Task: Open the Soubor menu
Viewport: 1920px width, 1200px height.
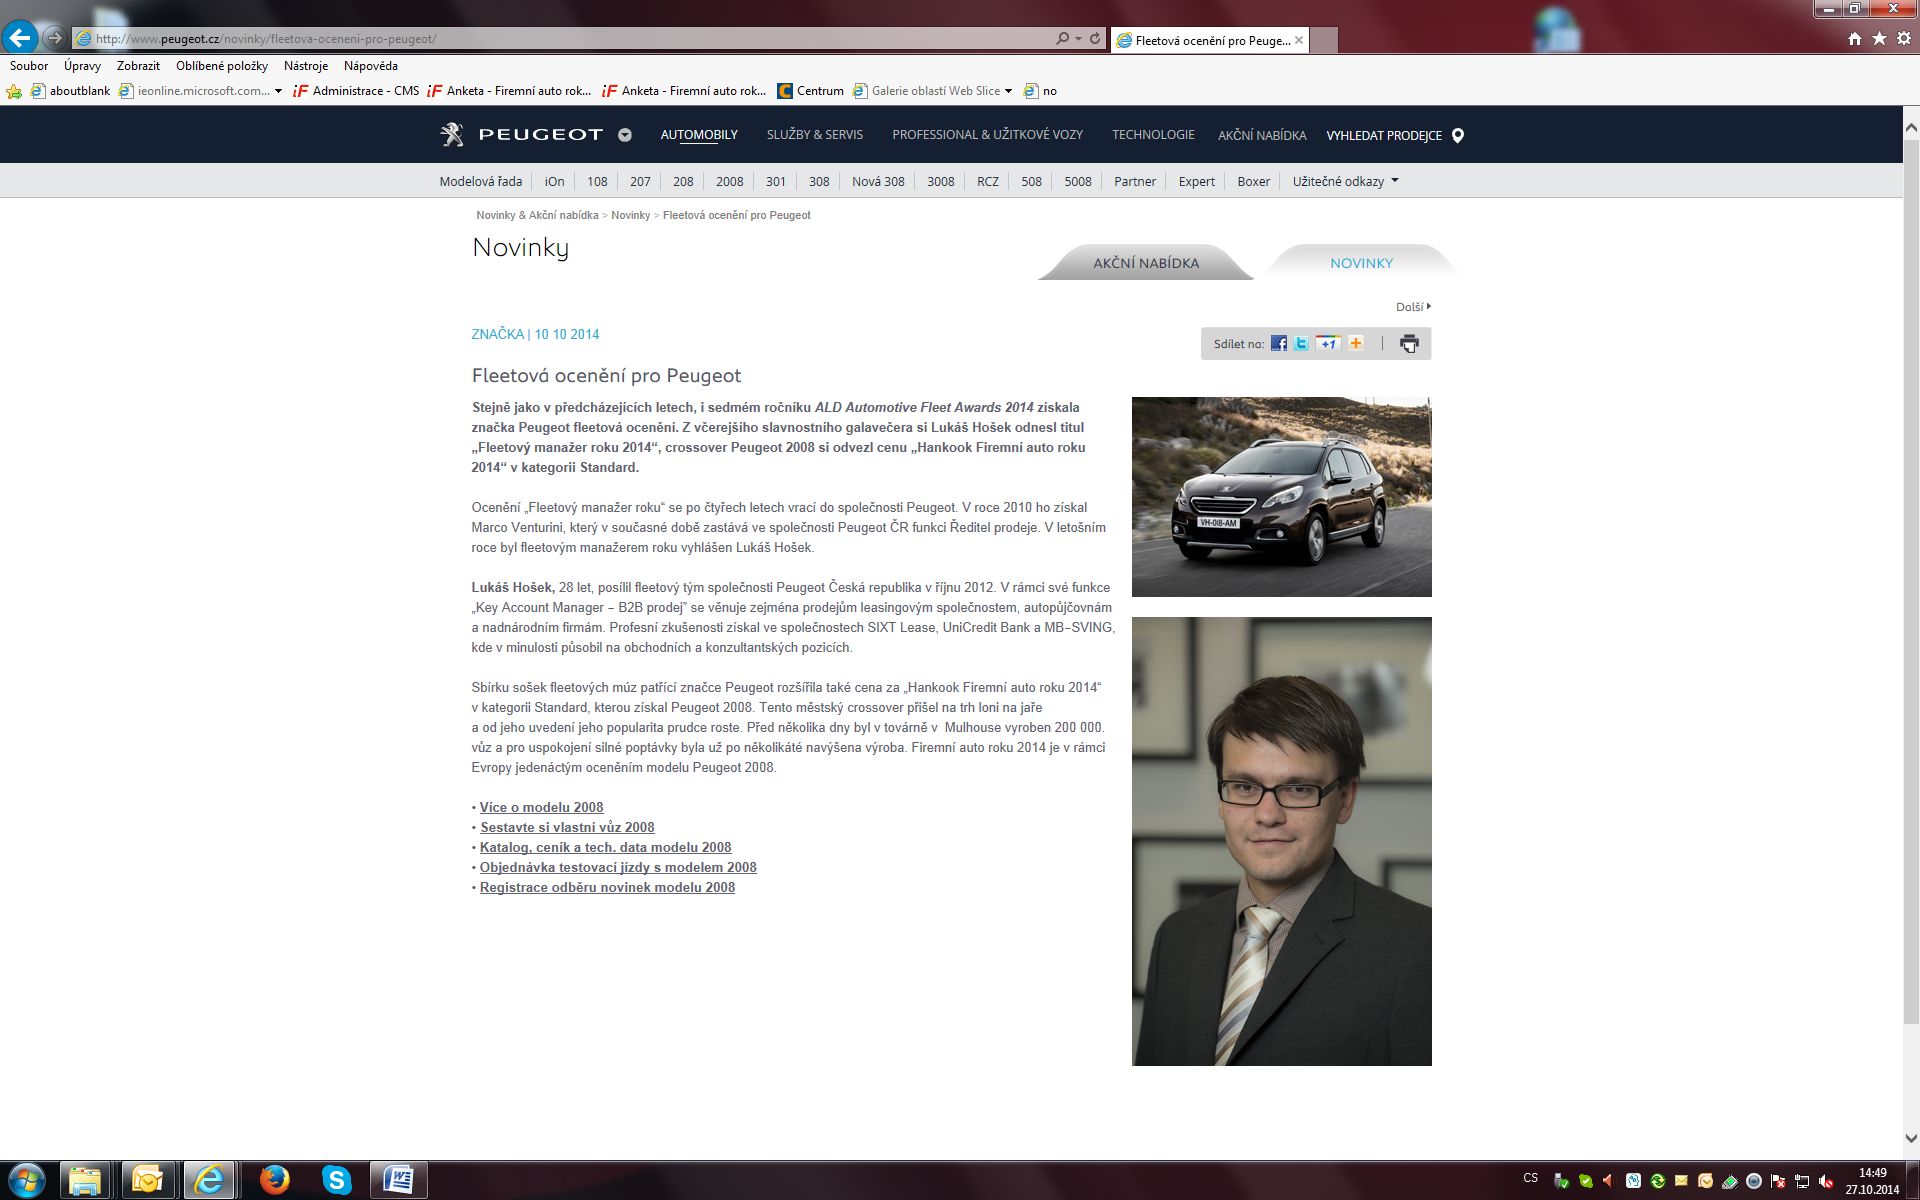Action: (x=29, y=66)
